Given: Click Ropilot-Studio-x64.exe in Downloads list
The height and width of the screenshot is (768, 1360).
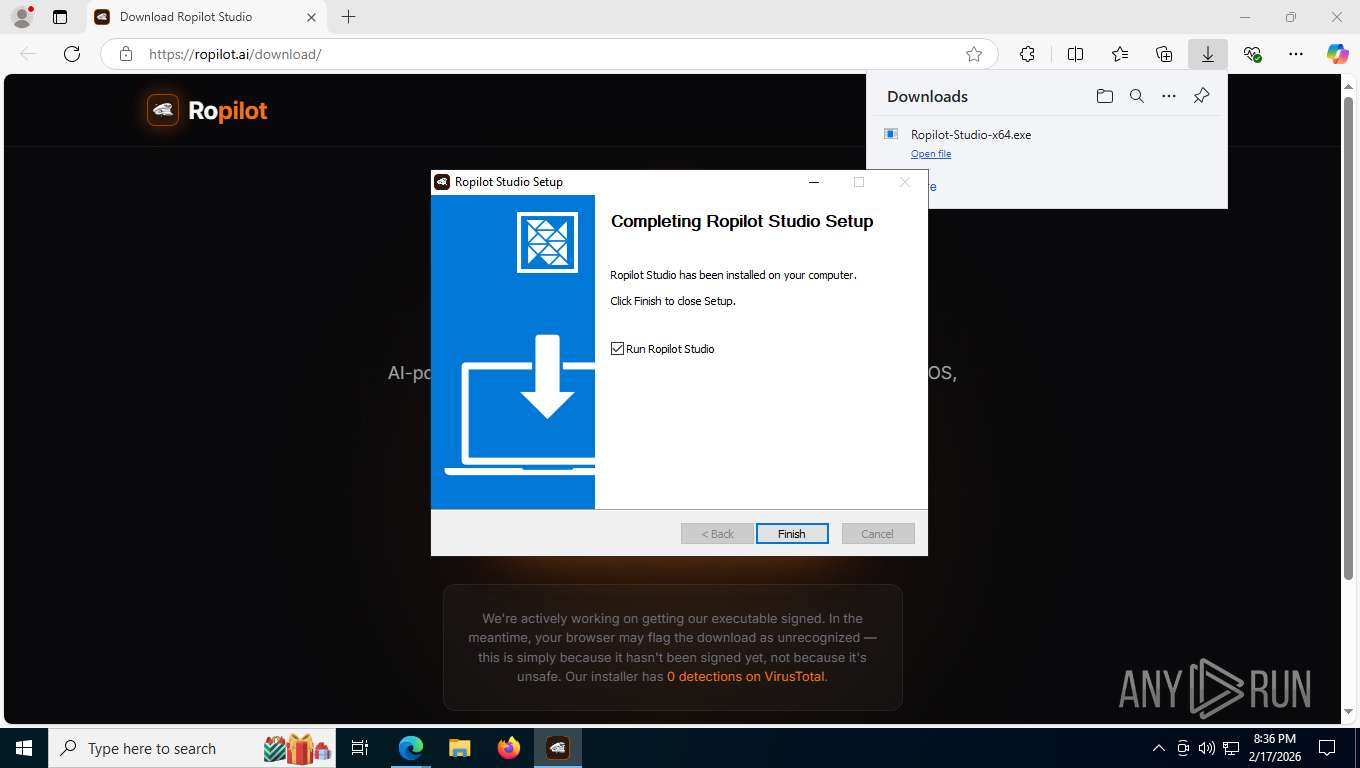Looking at the screenshot, I should (x=970, y=134).
